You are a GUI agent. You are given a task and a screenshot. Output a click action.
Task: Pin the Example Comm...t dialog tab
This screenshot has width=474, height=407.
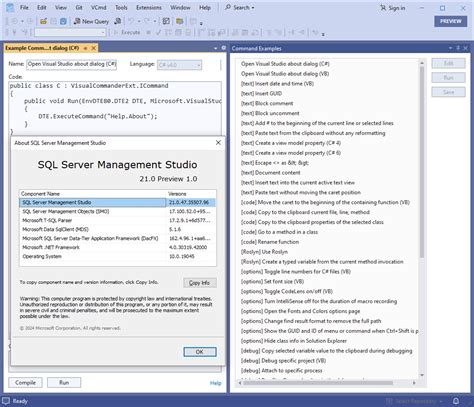point(85,48)
